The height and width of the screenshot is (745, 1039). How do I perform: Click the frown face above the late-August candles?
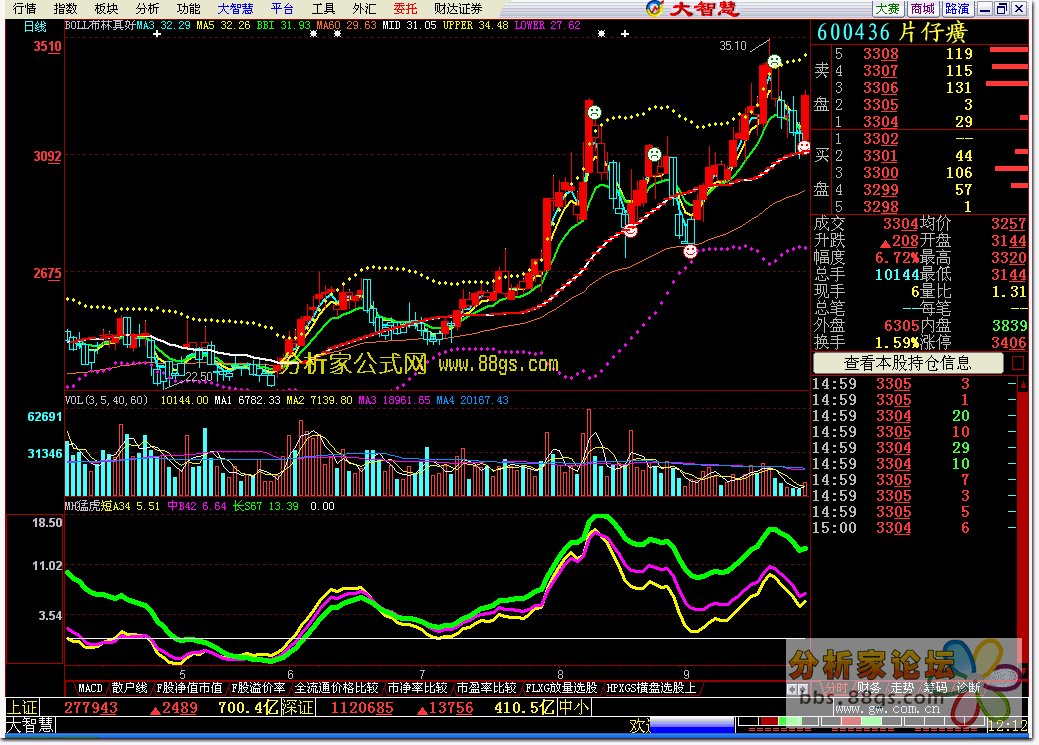click(654, 154)
